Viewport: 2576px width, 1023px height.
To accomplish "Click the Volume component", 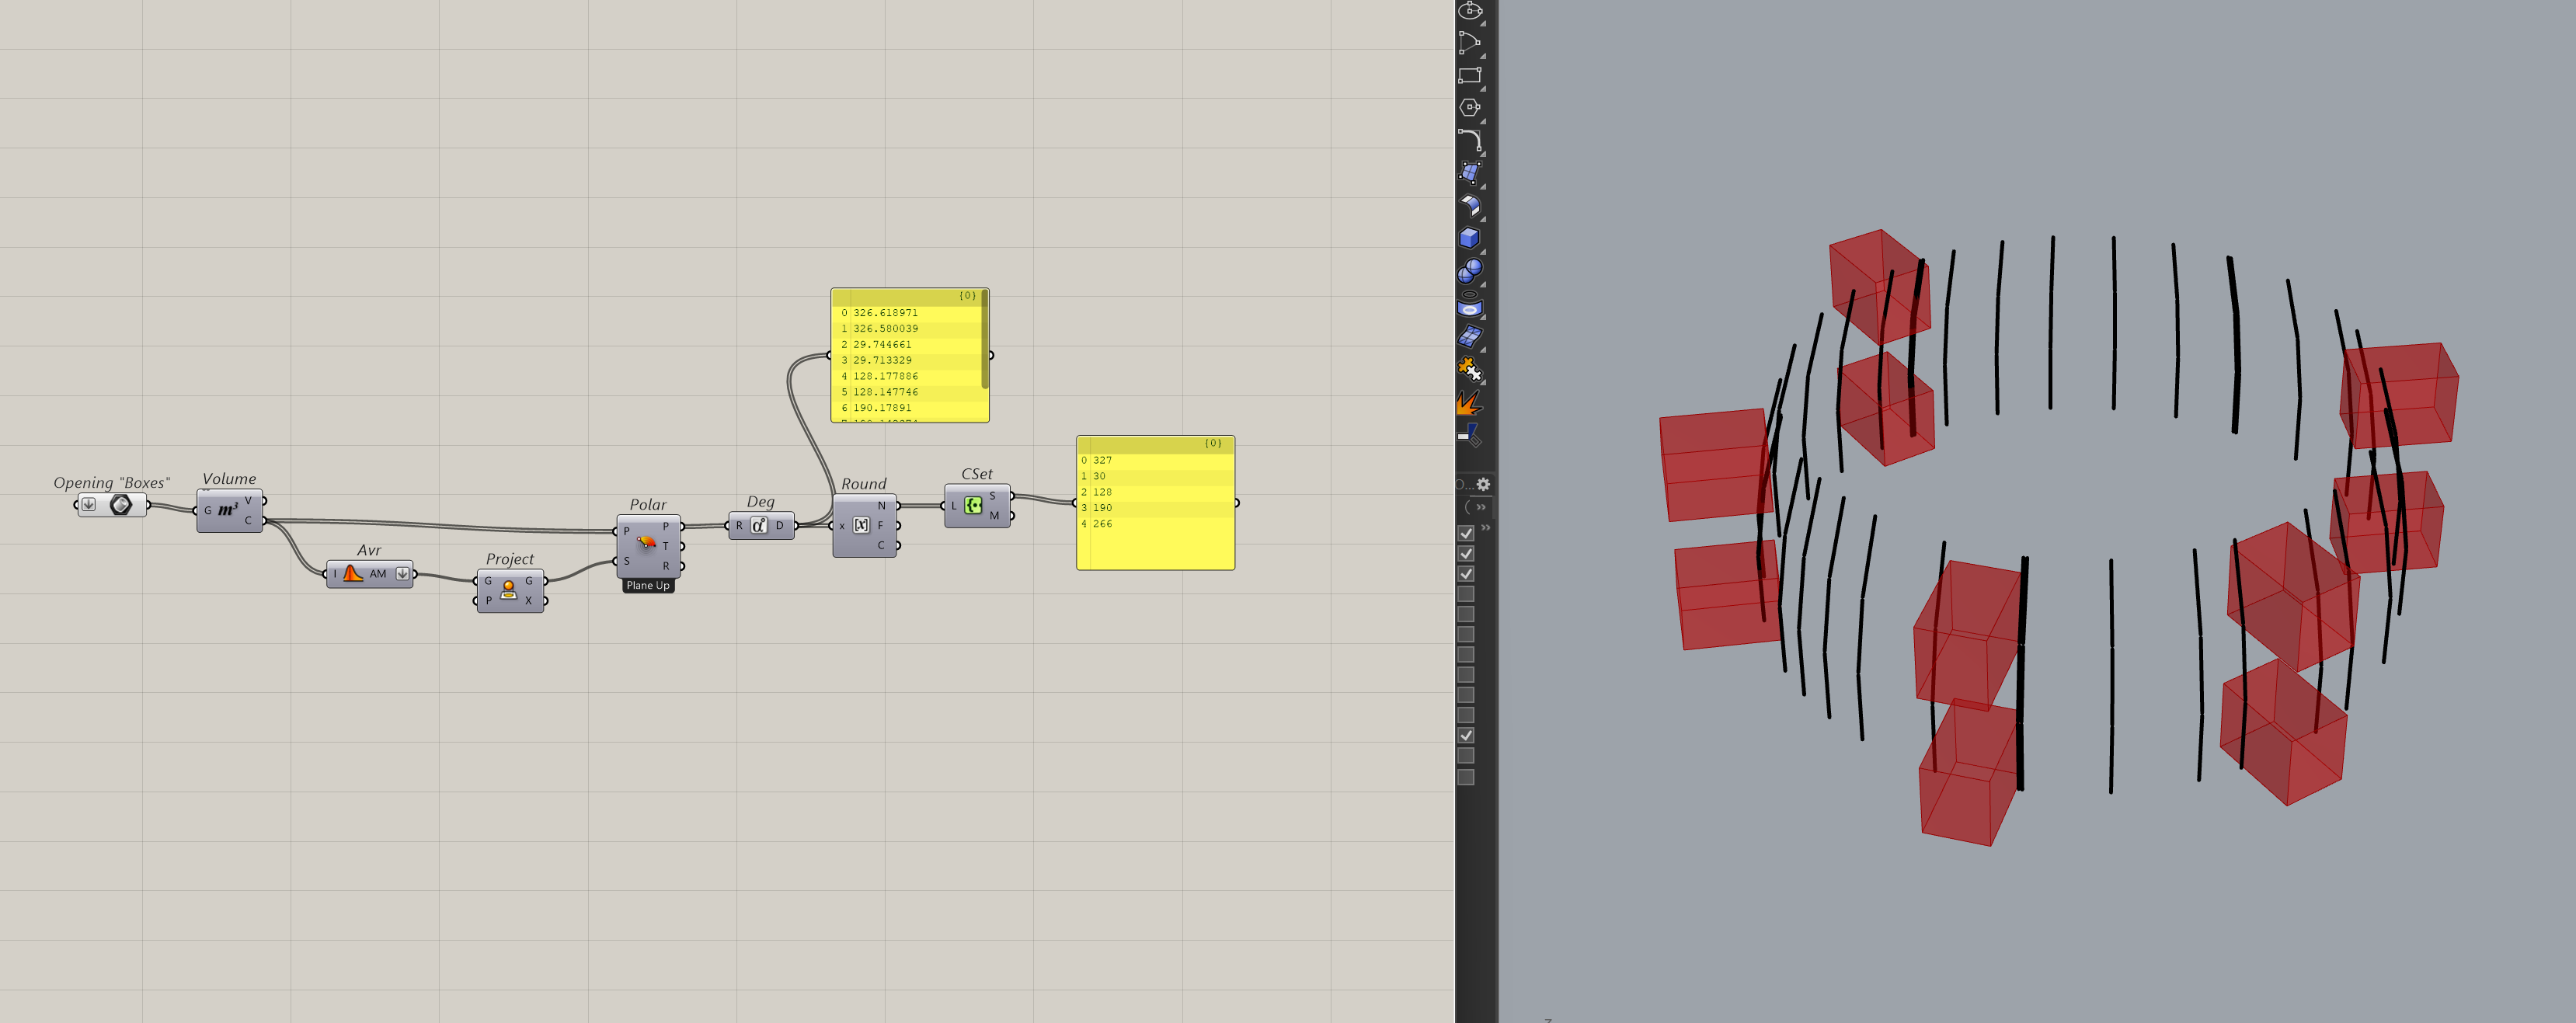I will (229, 510).
